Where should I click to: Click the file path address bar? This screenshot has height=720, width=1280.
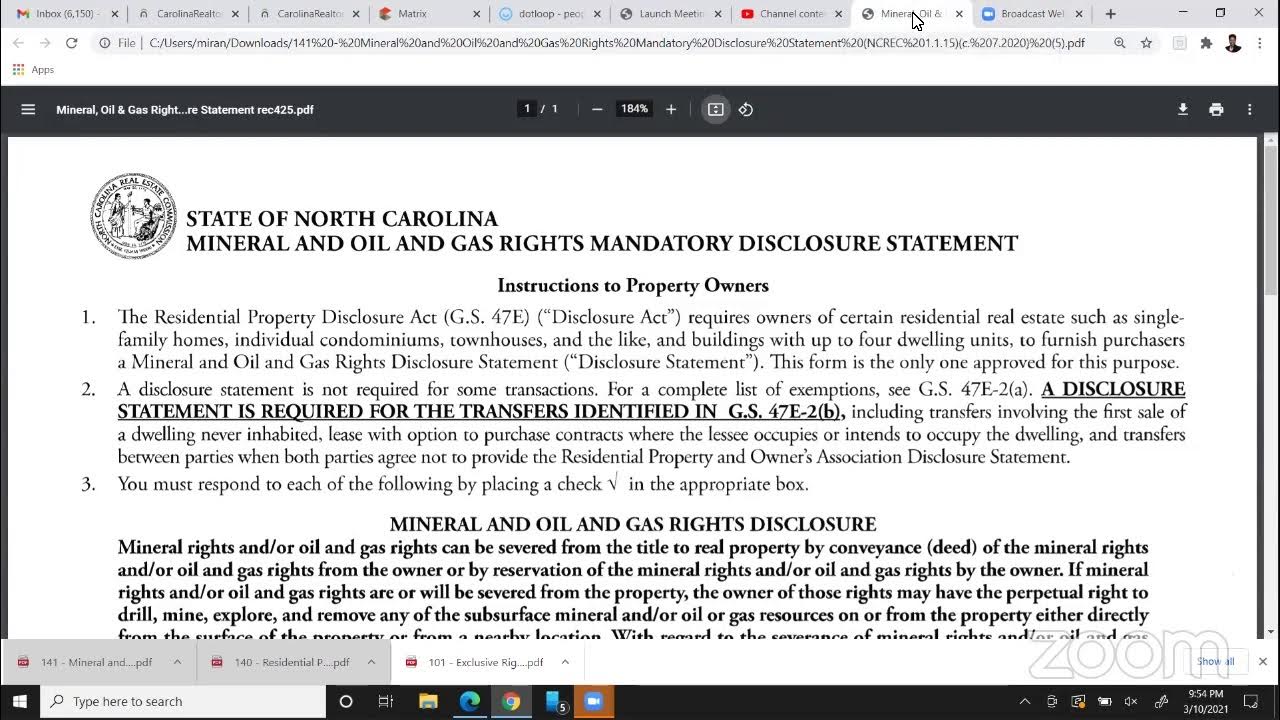[616, 43]
